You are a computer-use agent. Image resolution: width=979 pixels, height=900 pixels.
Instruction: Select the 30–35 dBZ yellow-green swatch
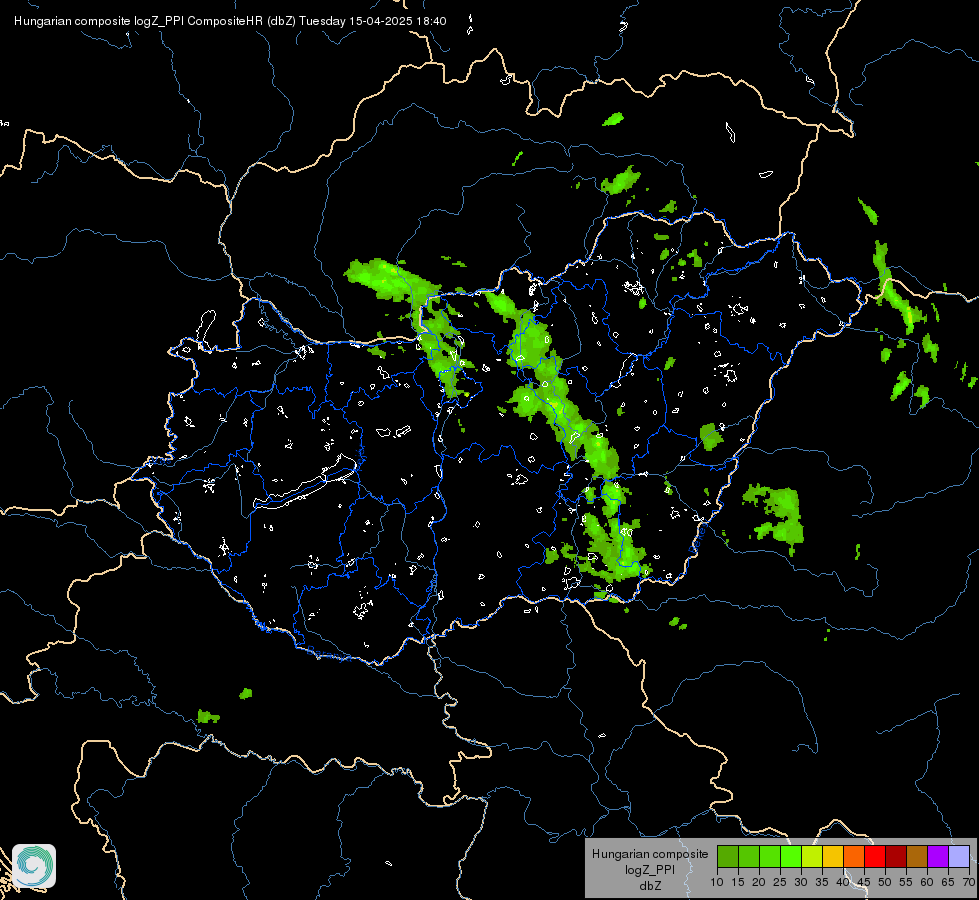point(812,856)
